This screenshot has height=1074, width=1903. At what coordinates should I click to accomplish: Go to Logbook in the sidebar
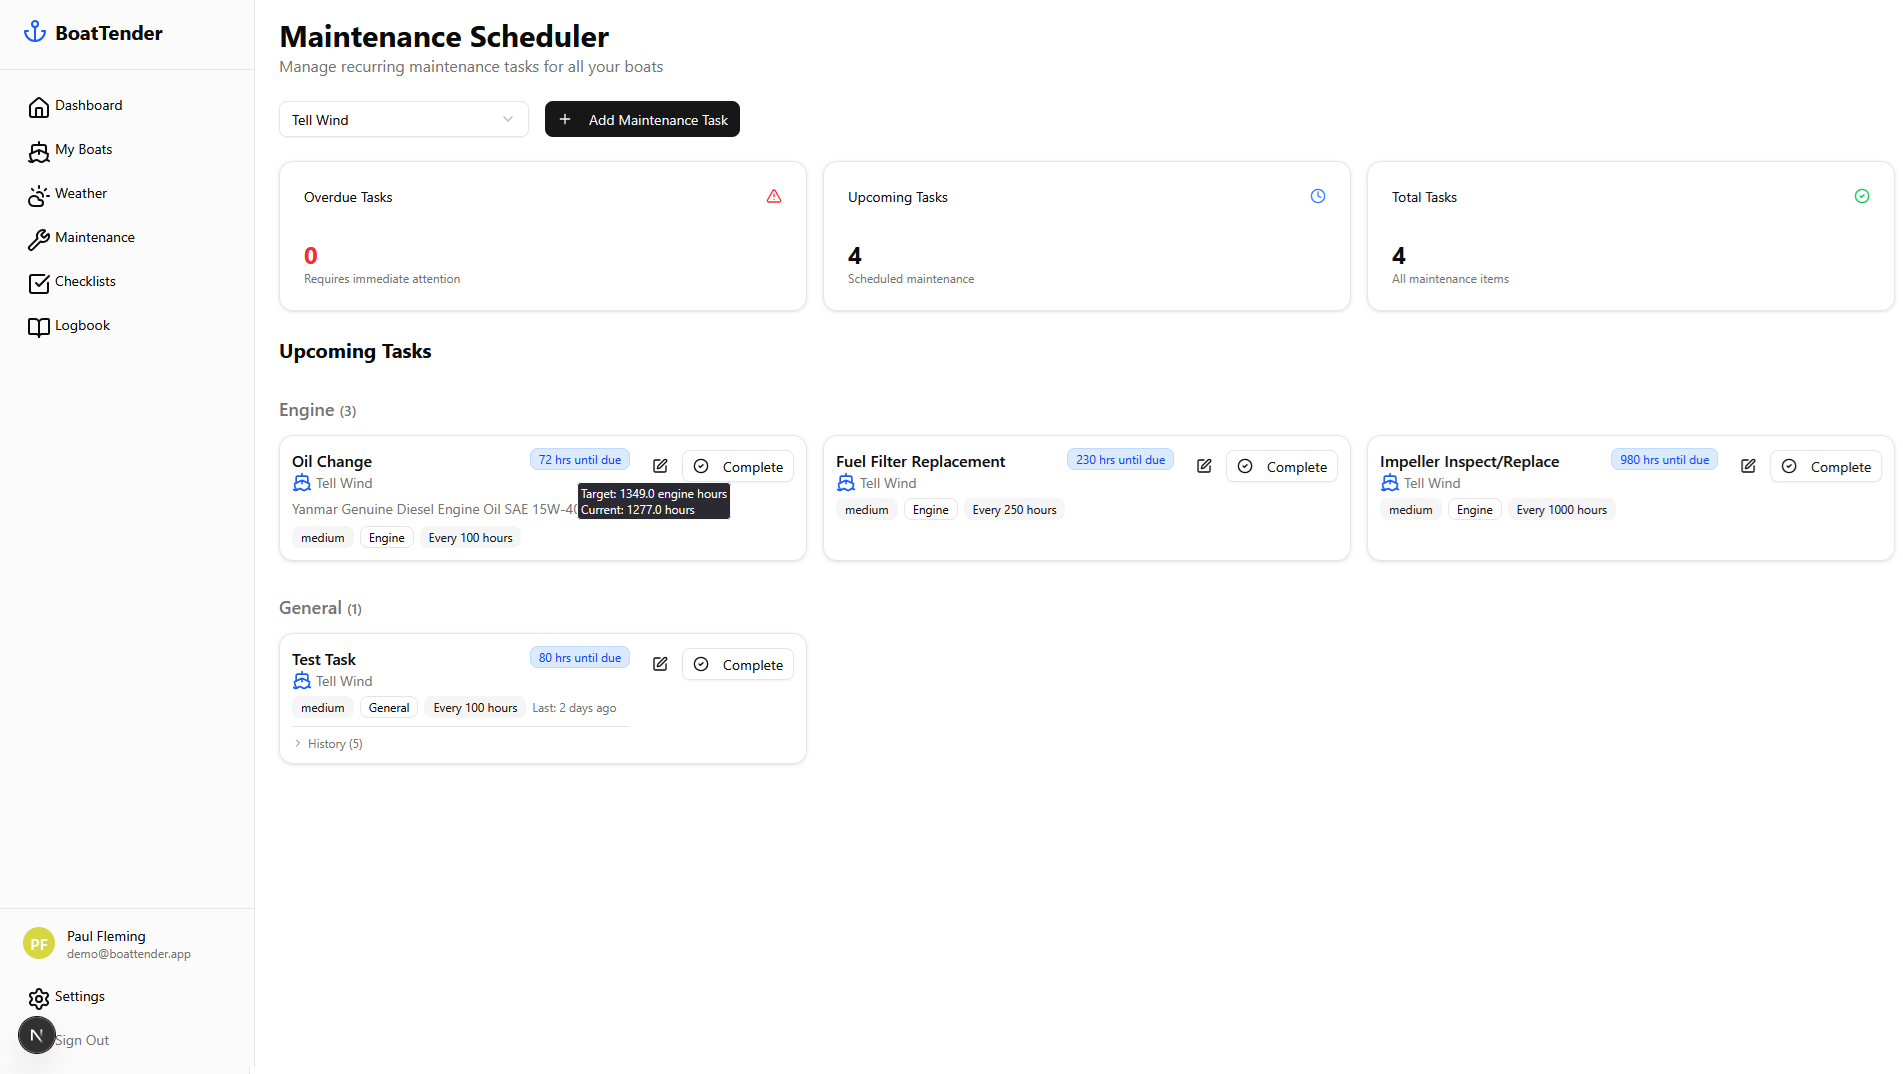coord(82,326)
